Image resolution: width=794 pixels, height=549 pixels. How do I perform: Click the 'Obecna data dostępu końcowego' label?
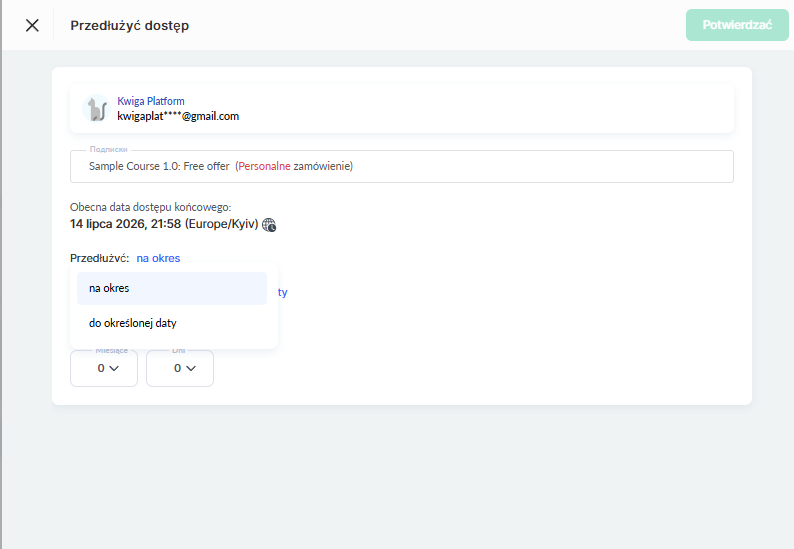click(150, 207)
